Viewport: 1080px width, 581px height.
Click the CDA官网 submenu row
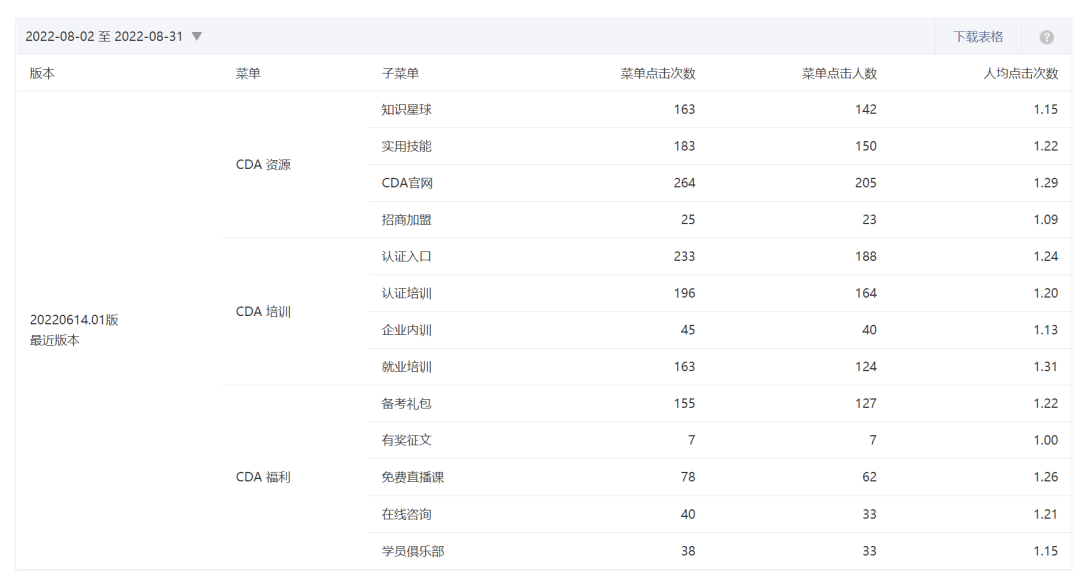tap(720, 183)
